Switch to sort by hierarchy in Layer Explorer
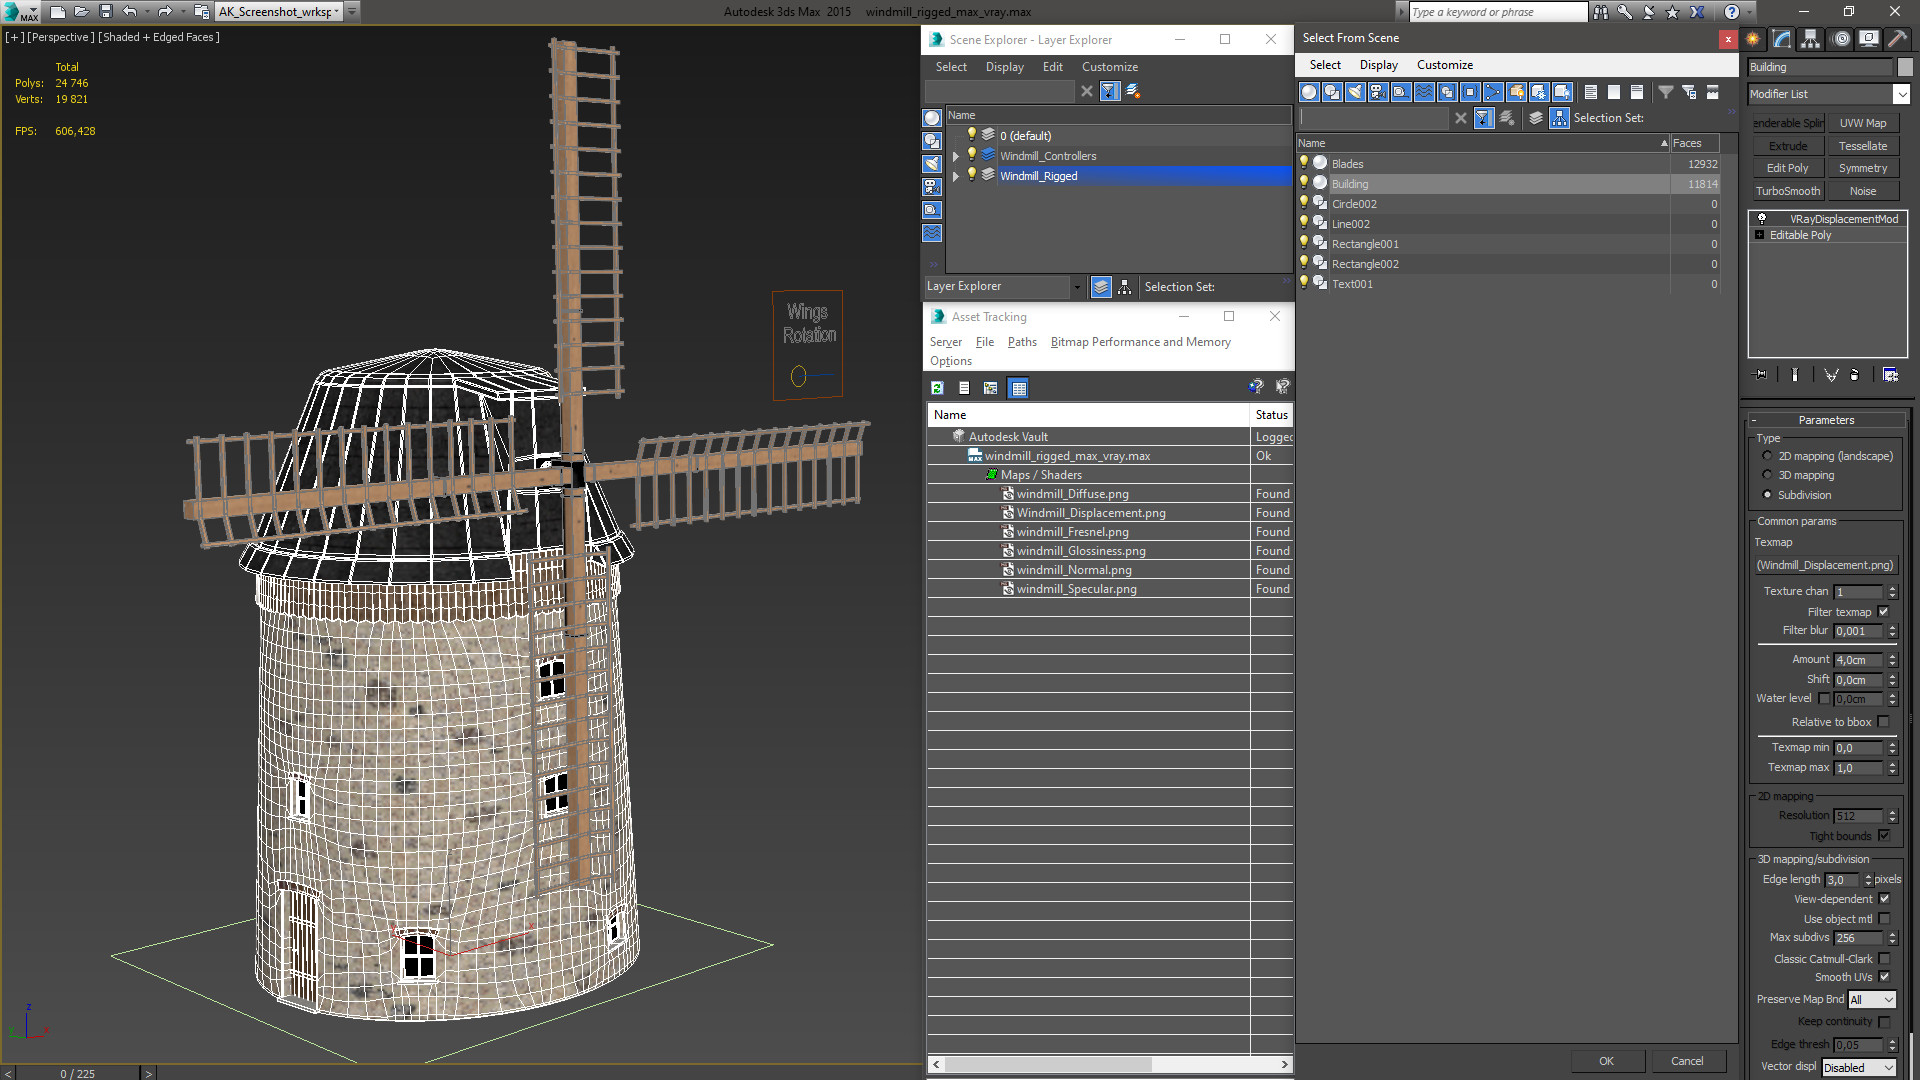Image resolution: width=1920 pixels, height=1080 pixels. click(1125, 287)
